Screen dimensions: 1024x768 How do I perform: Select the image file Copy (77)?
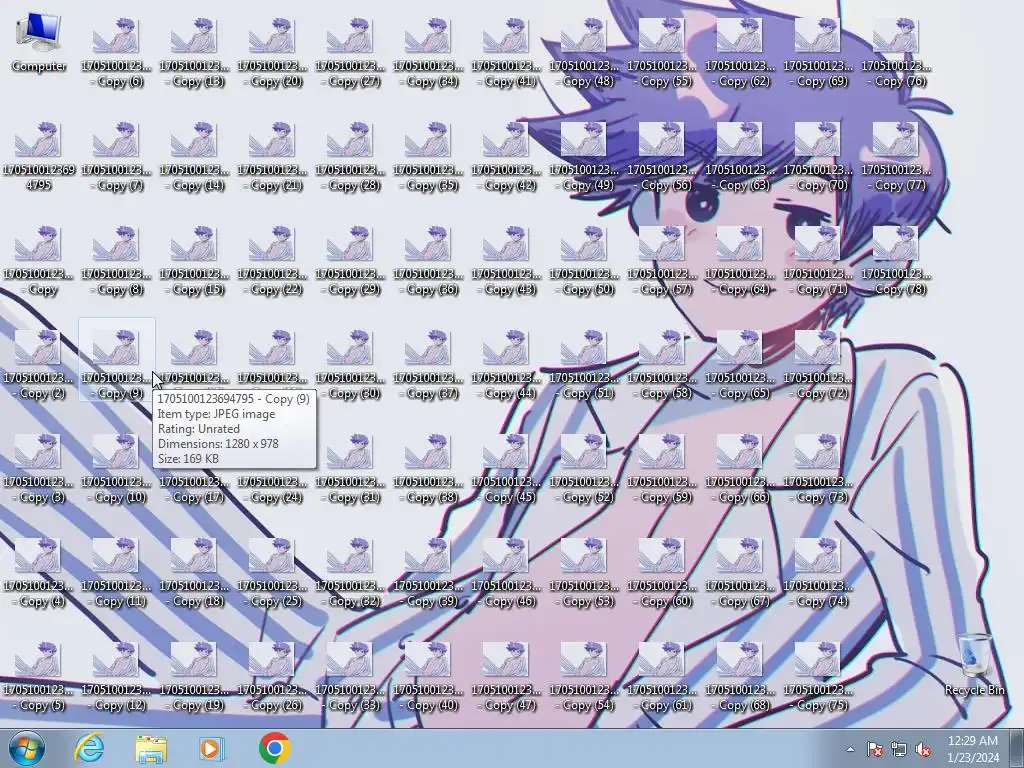[x=896, y=156]
